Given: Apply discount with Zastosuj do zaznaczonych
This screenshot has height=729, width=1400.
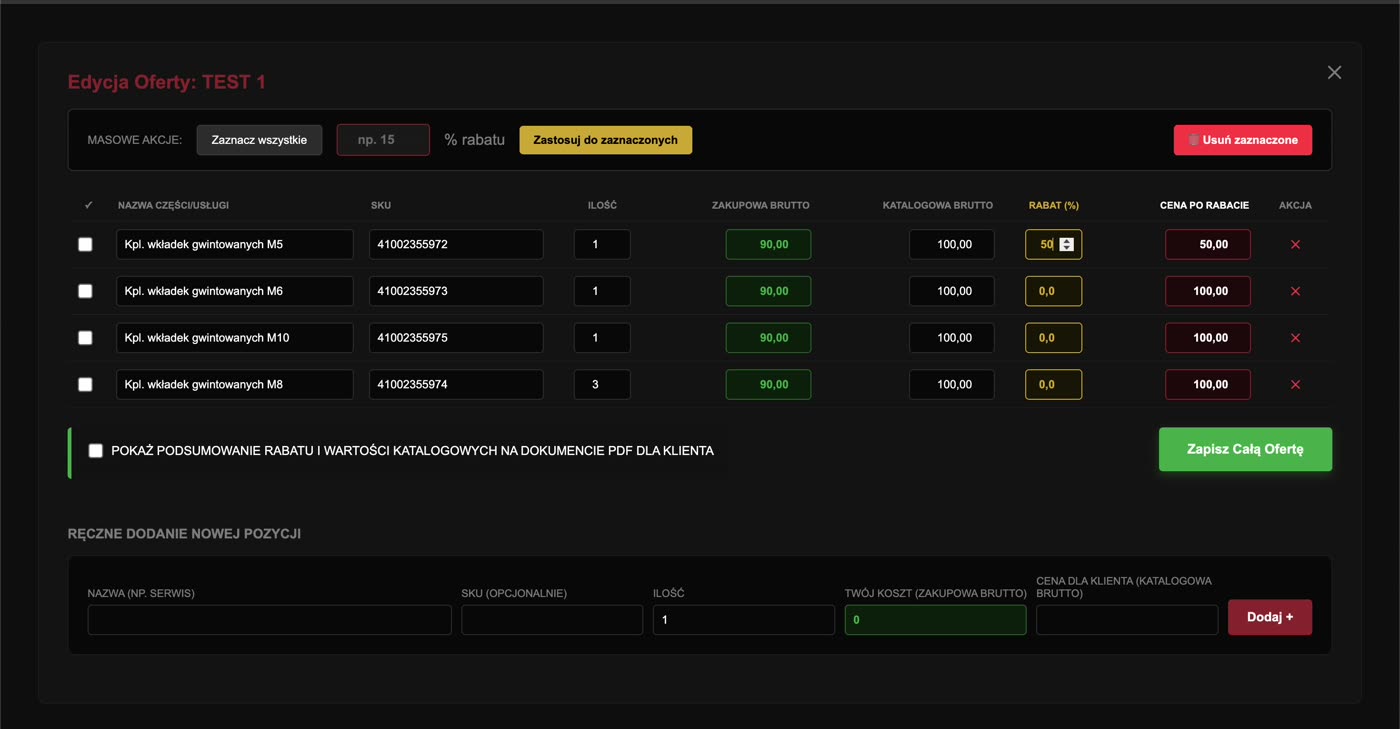Looking at the screenshot, I should pyautogui.click(x=605, y=140).
